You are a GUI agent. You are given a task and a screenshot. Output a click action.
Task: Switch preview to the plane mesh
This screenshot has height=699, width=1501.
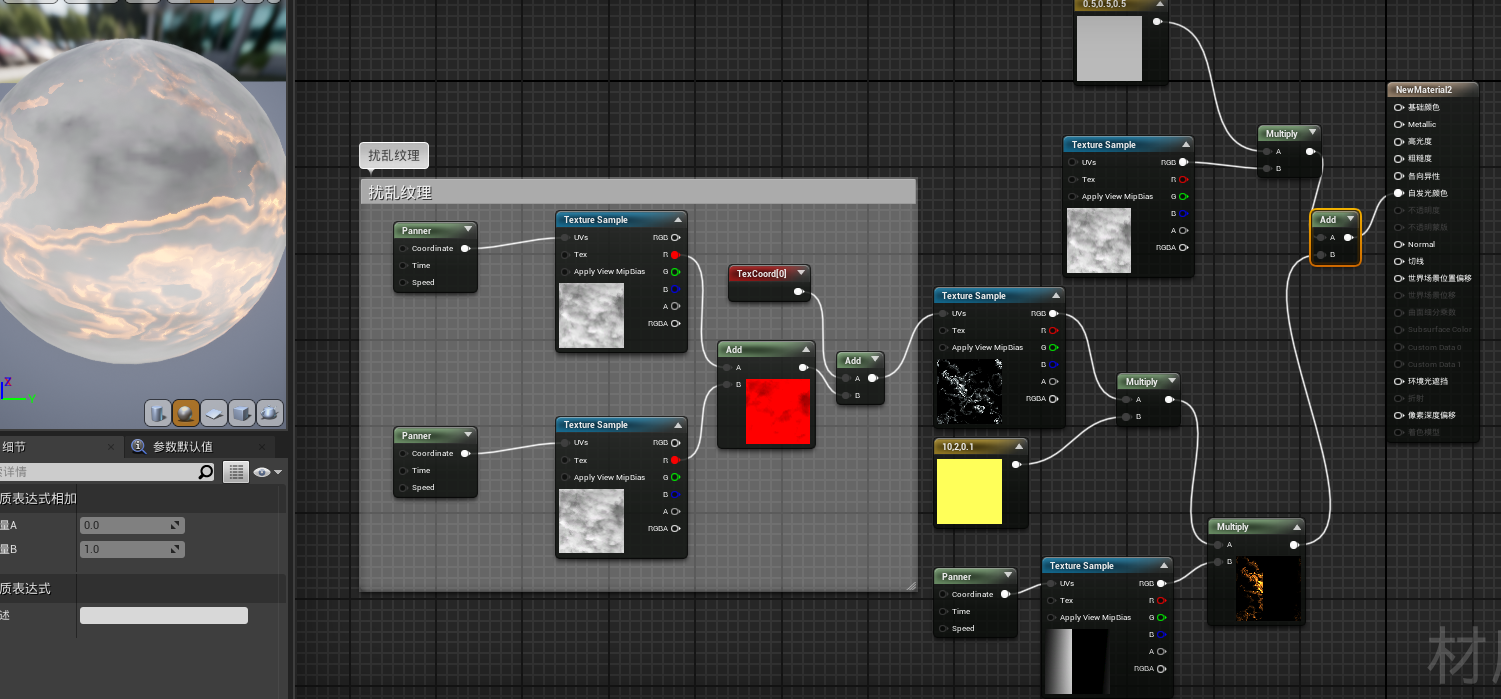[x=214, y=412]
